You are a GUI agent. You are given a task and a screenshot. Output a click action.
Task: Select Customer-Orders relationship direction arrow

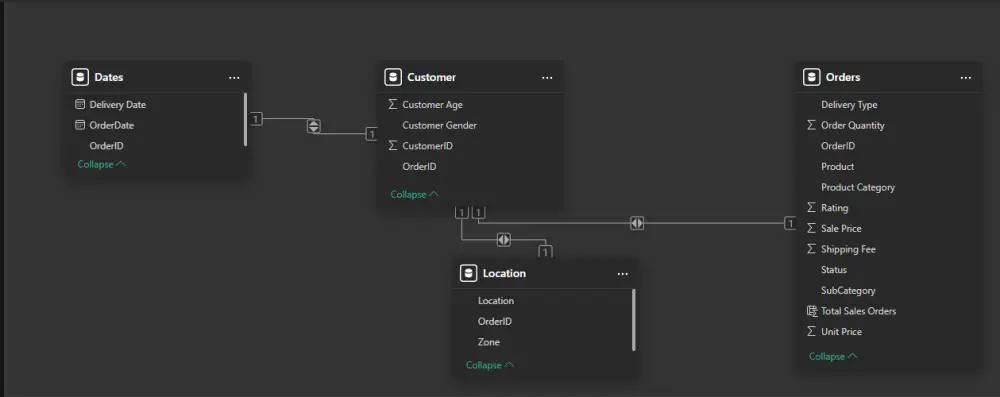click(x=636, y=223)
